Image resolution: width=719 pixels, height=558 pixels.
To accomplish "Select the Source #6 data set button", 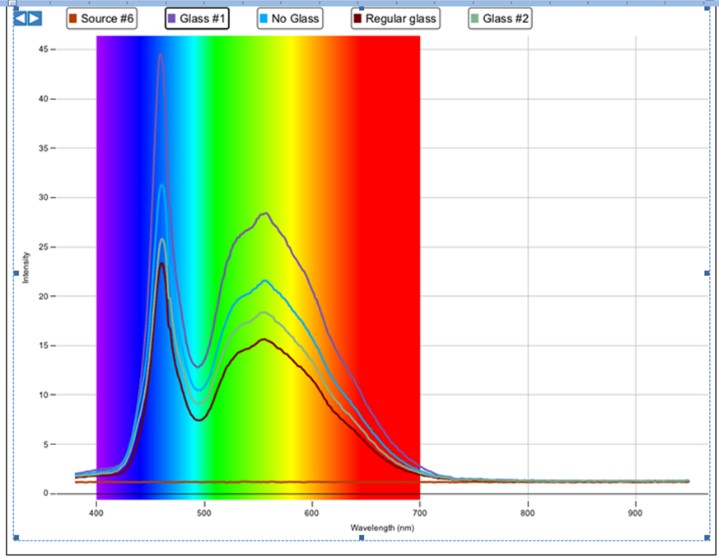I will [x=102, y=19].
